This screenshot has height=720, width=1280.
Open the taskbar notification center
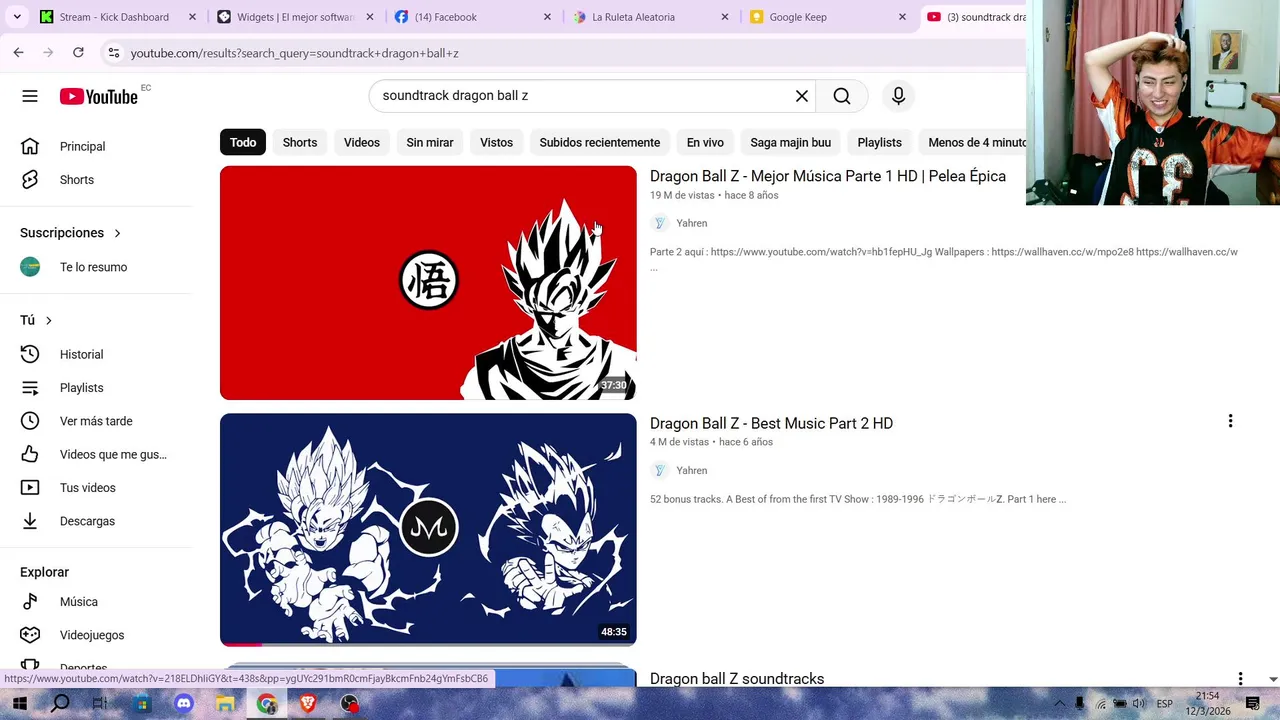[1252, 704]
